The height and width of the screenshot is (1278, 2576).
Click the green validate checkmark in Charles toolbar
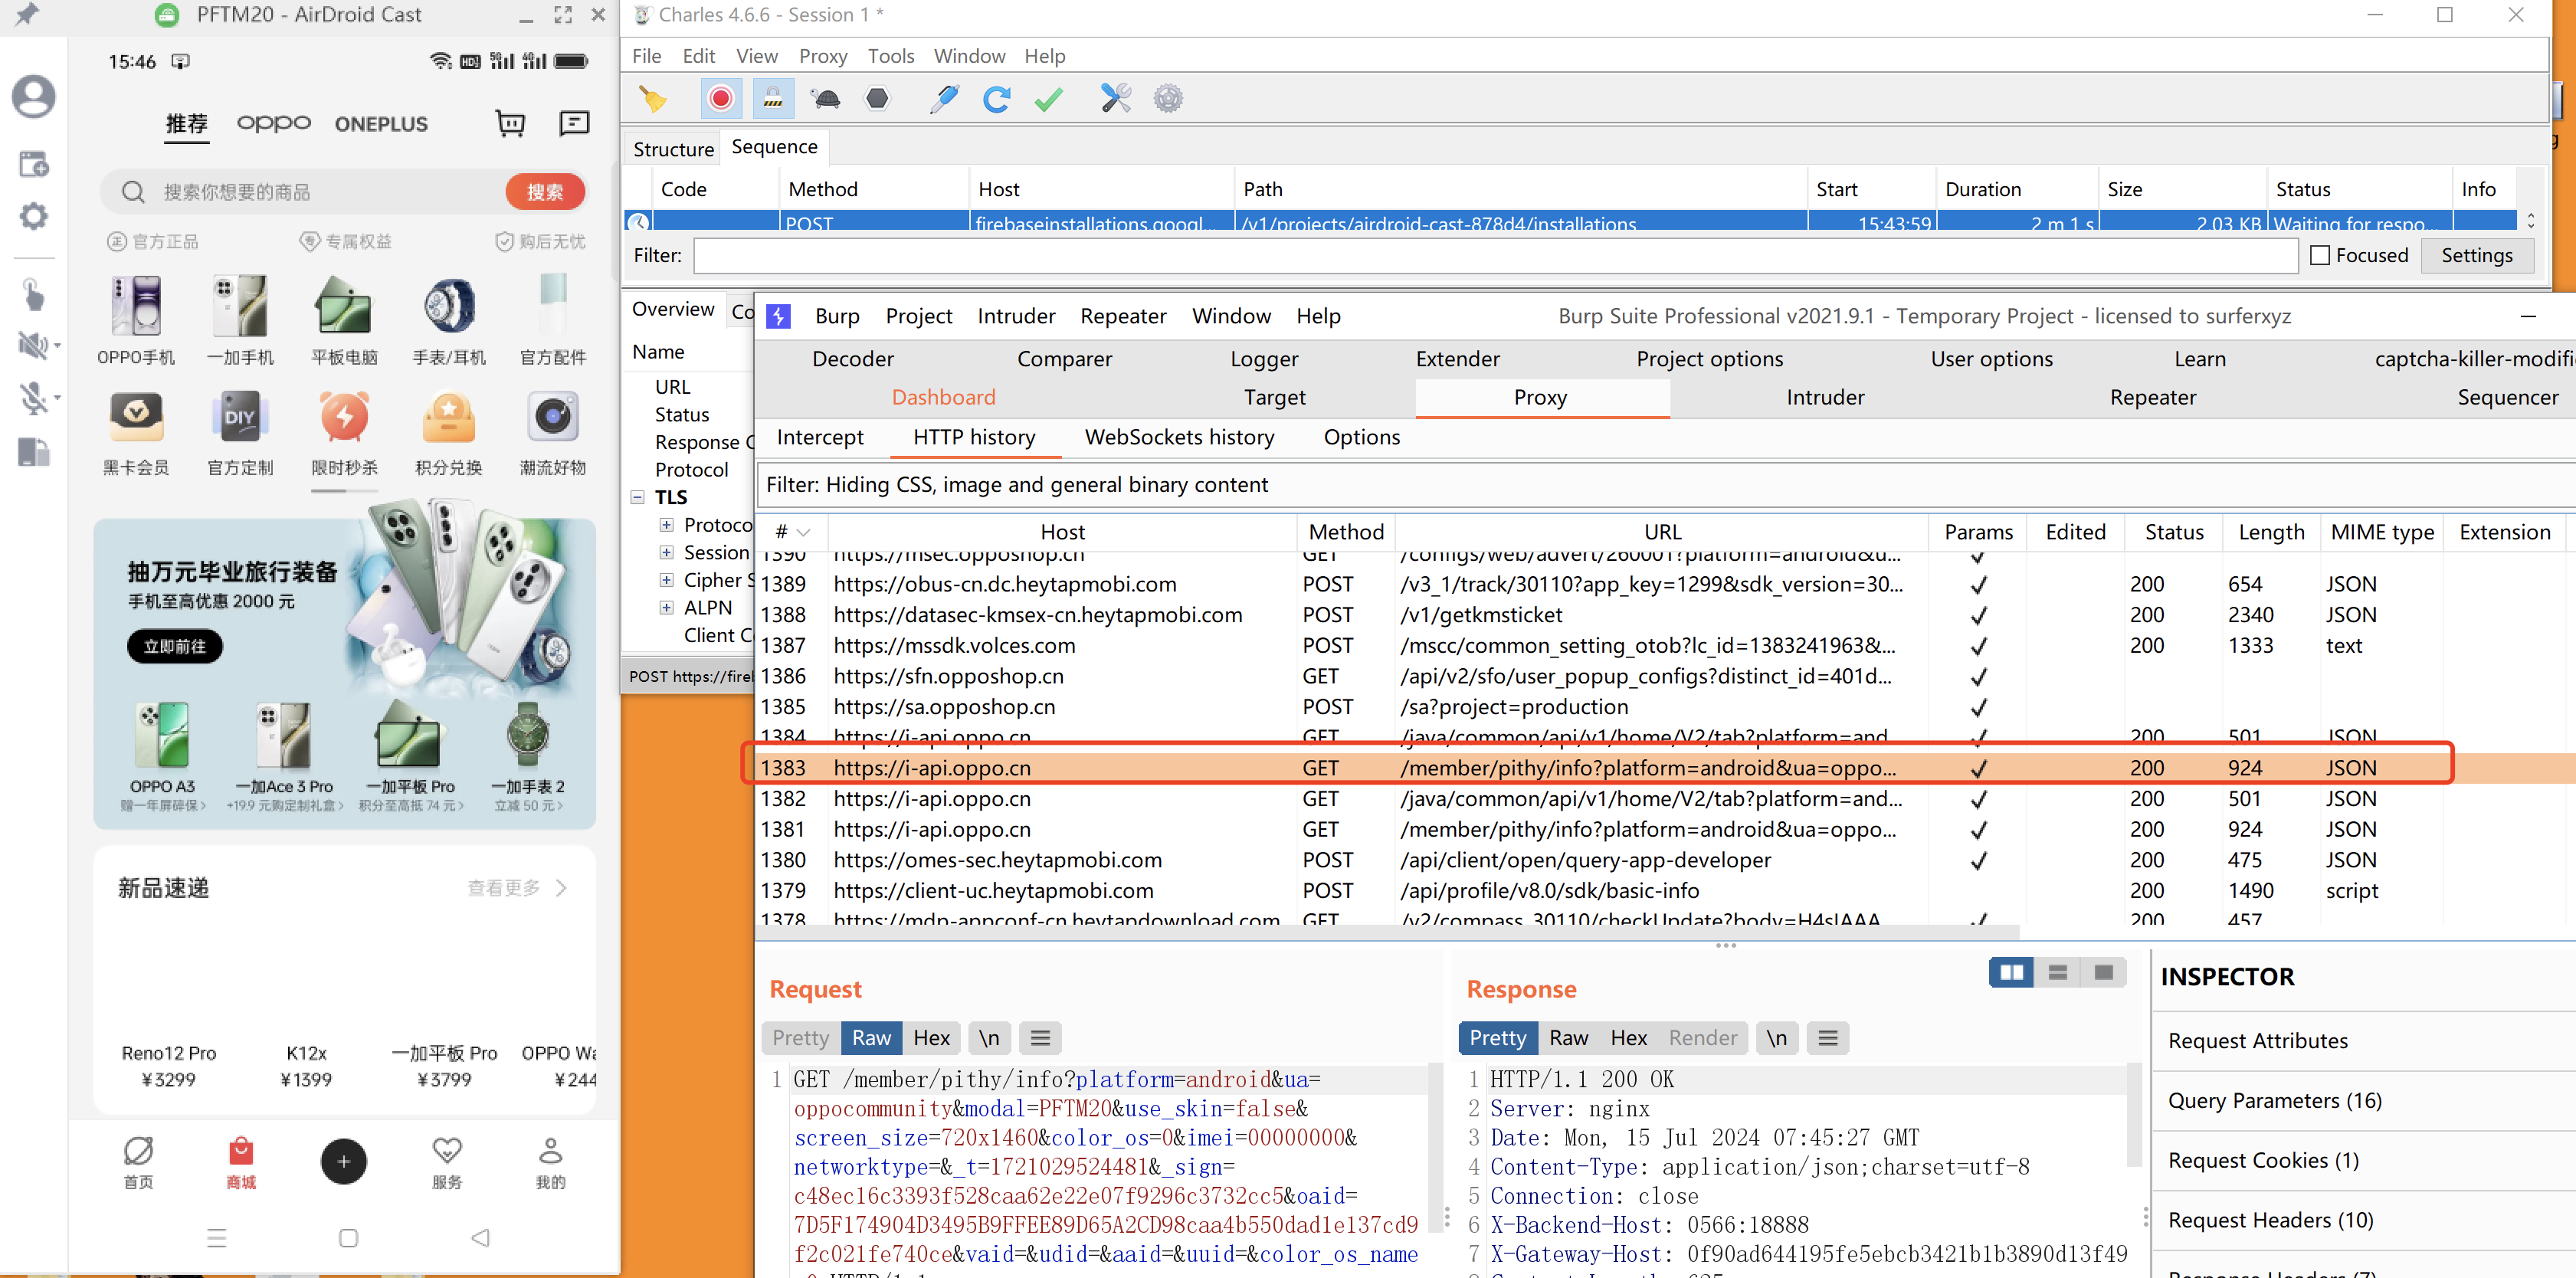pos(1049,98)
